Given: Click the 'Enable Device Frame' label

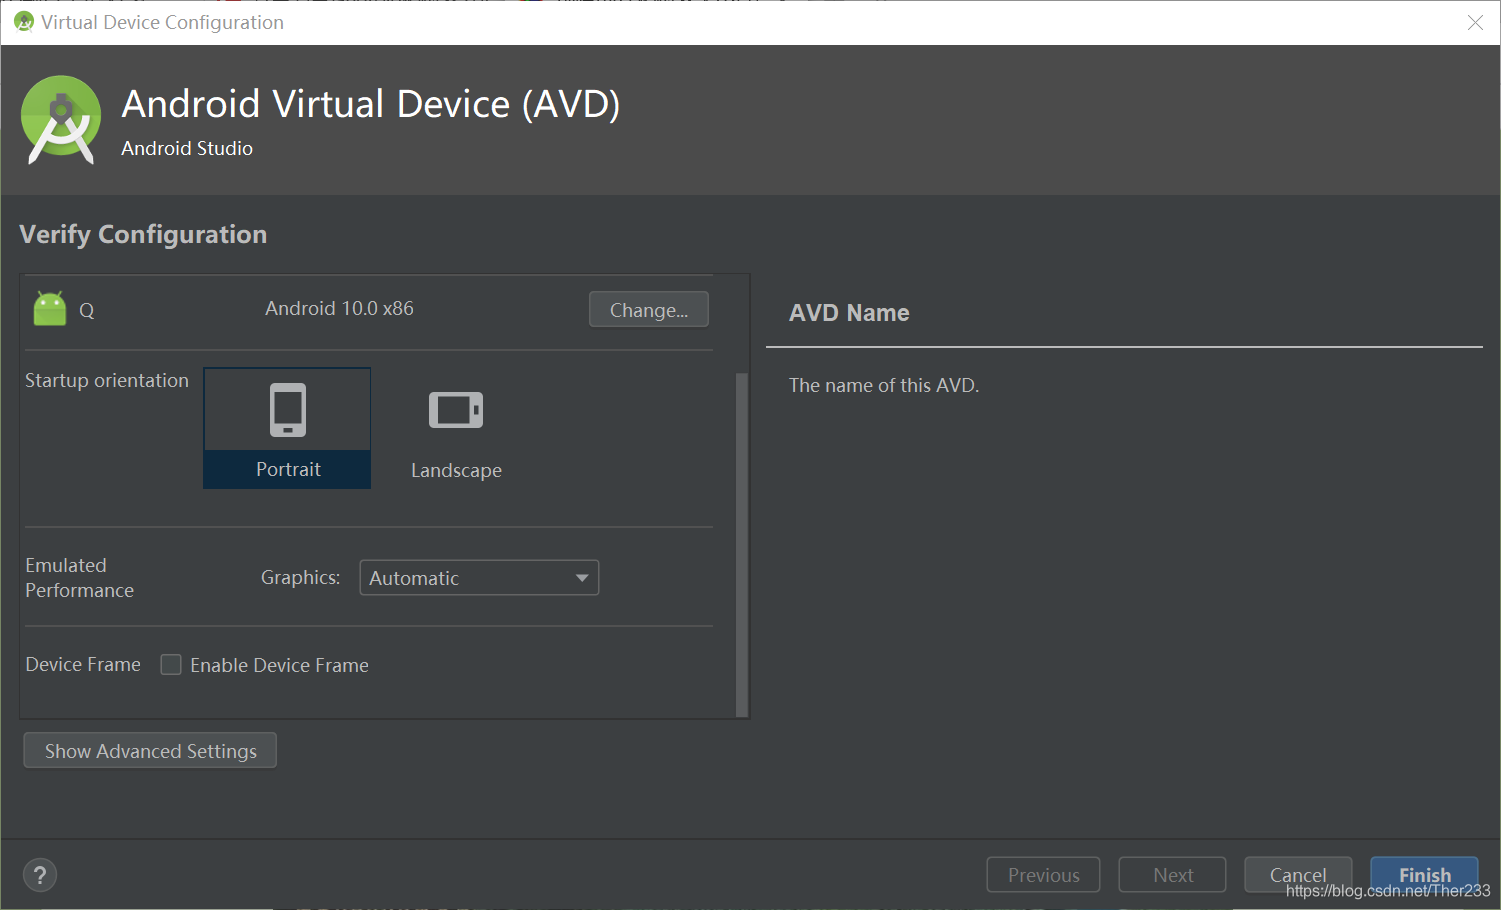Looking at the screenshot, I should [279, 665].
